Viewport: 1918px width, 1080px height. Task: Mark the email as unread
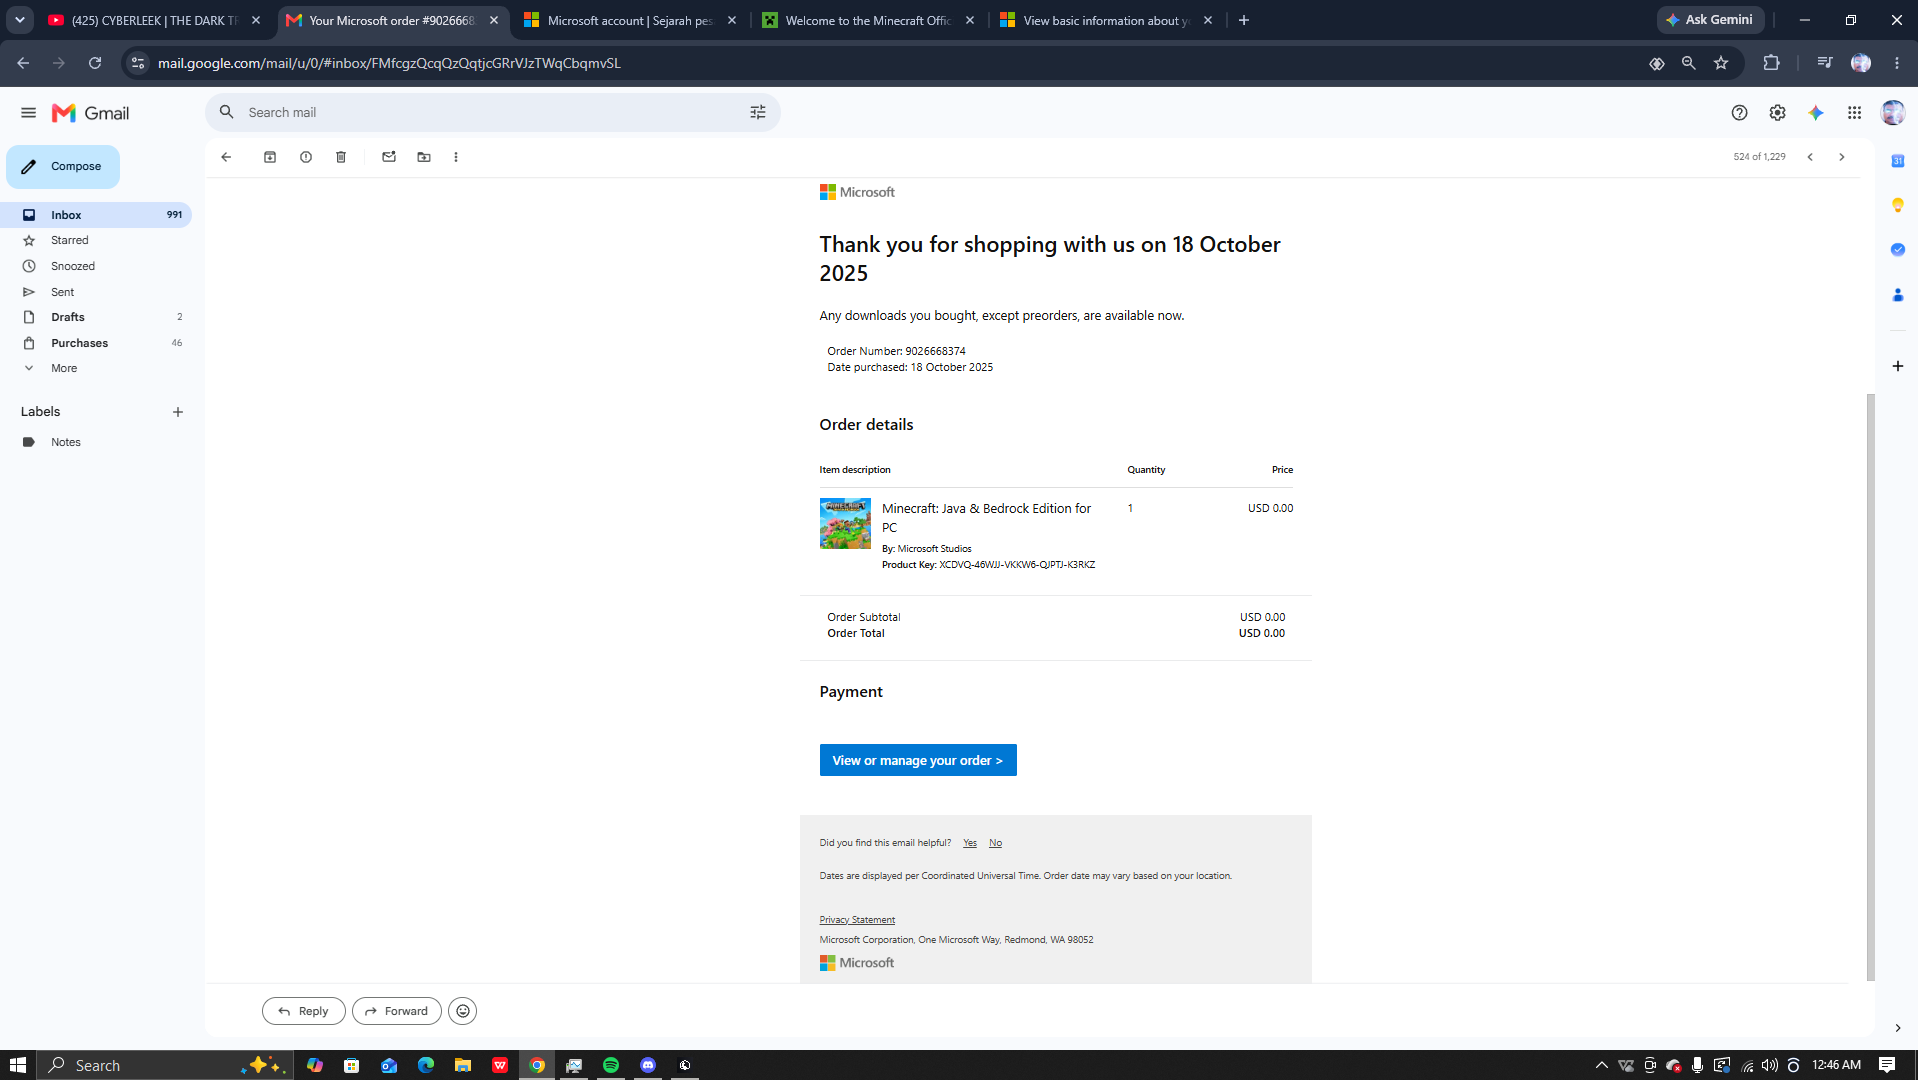pyautogui.click(x=389, y=157)
